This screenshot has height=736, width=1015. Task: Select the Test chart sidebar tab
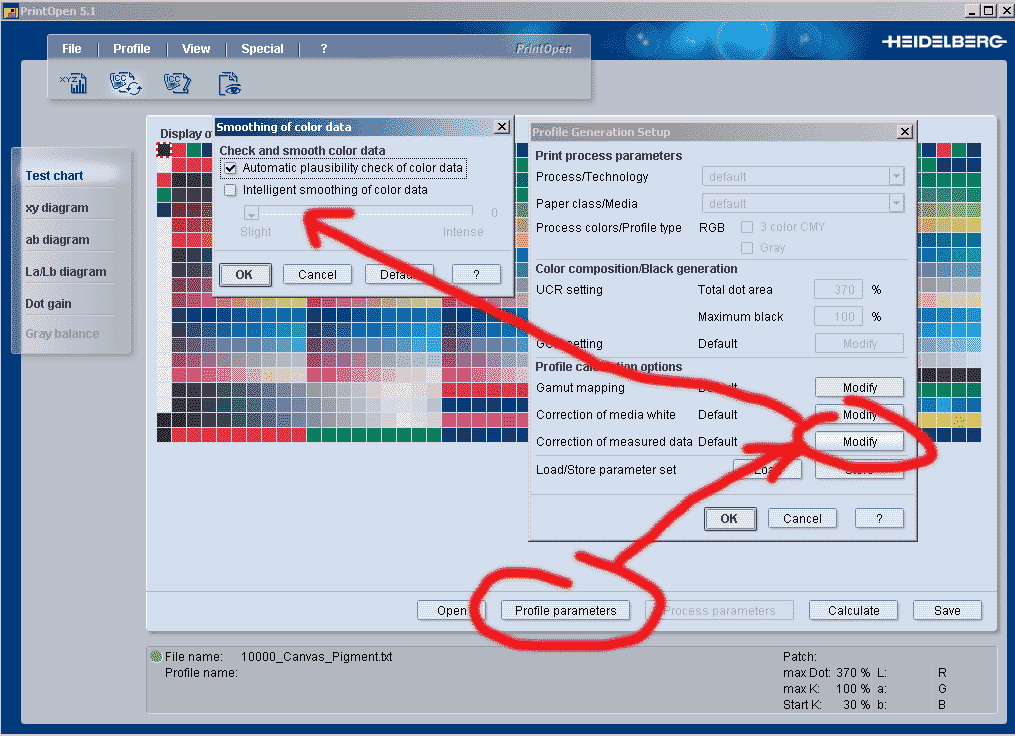point(54,175)
